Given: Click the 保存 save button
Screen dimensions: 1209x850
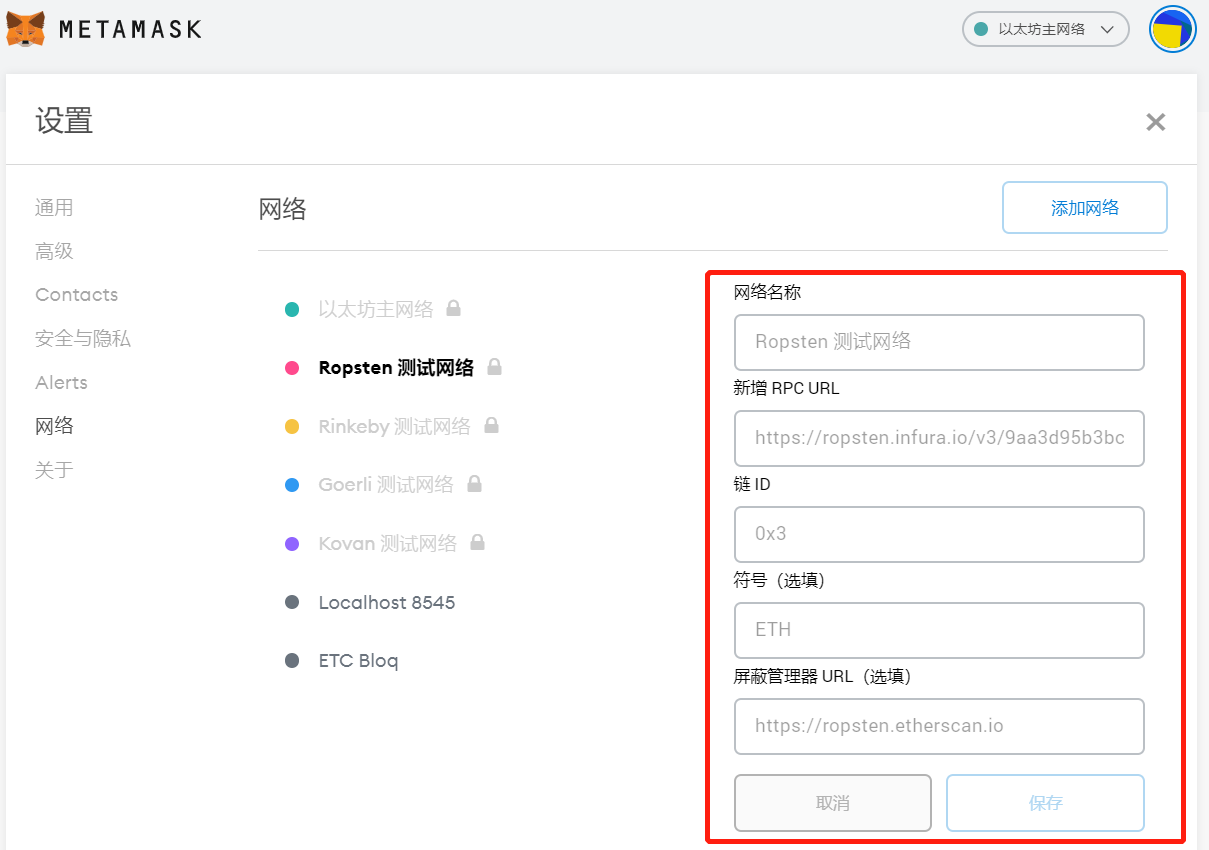Looking at the screenshot, I should pos(1045,803).
